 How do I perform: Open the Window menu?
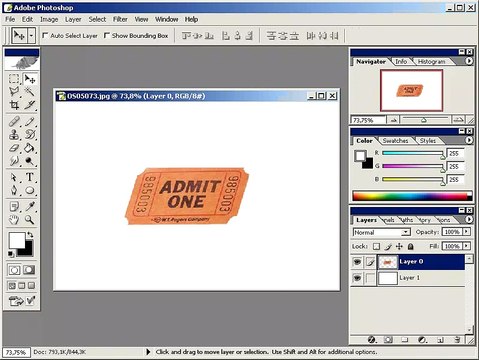[x=166, y=19]
